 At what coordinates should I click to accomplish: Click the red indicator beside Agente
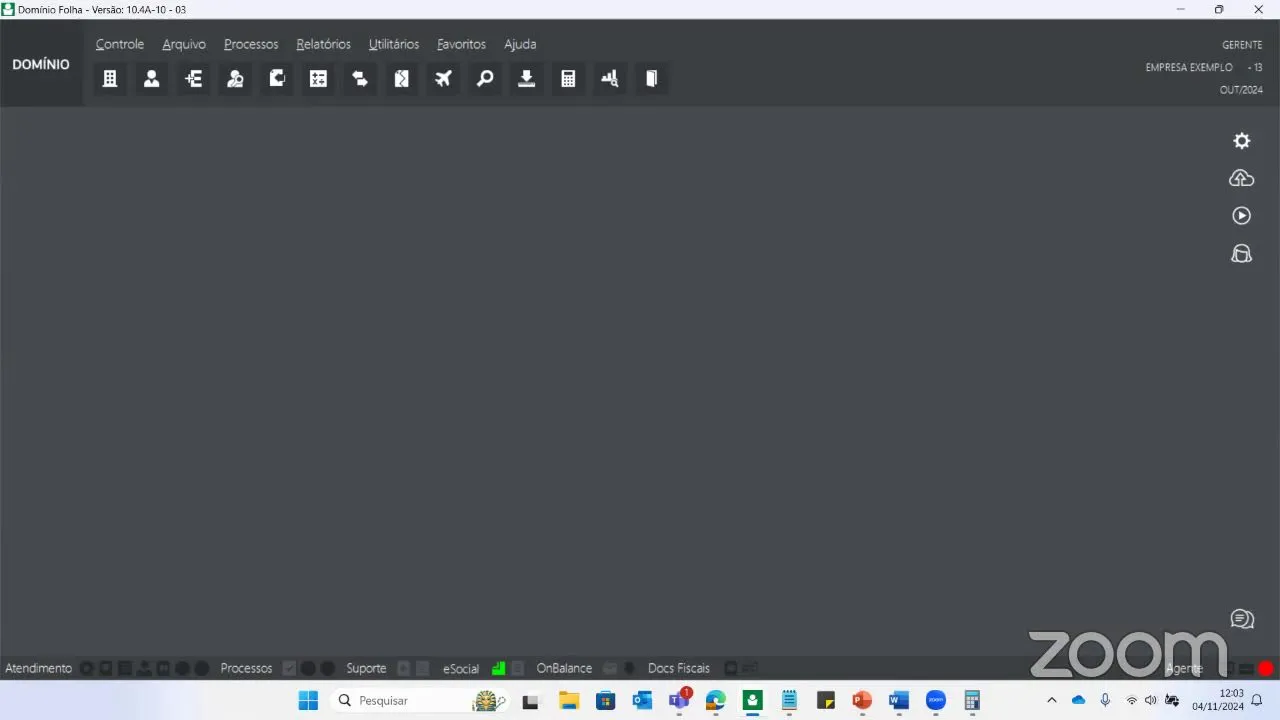pos(1266,668)
